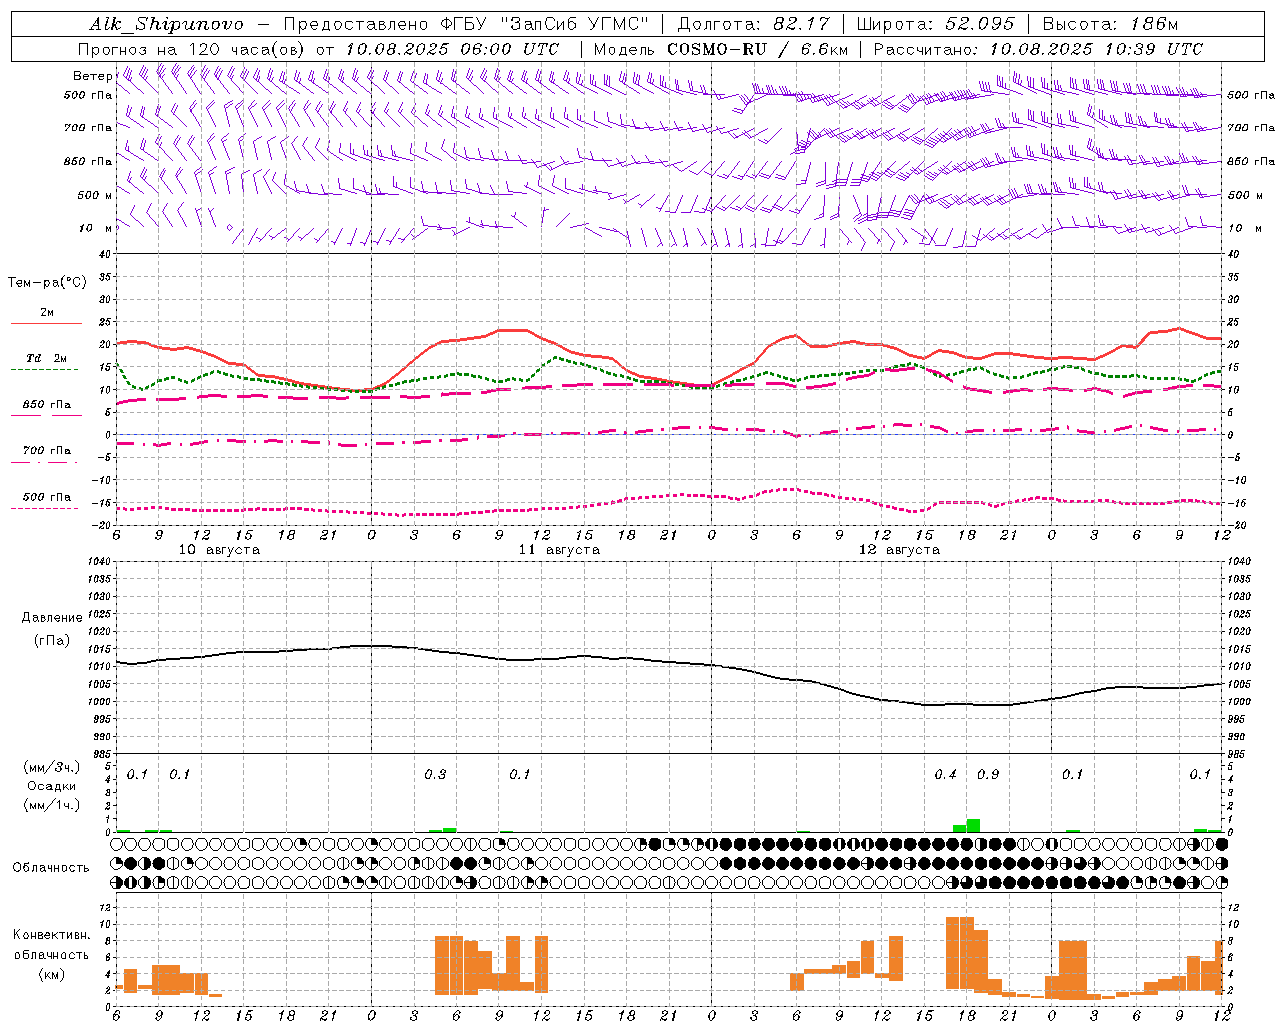Click the left-side '10 м' wind level label
Screen dimensions: 1280x1024
96,228
